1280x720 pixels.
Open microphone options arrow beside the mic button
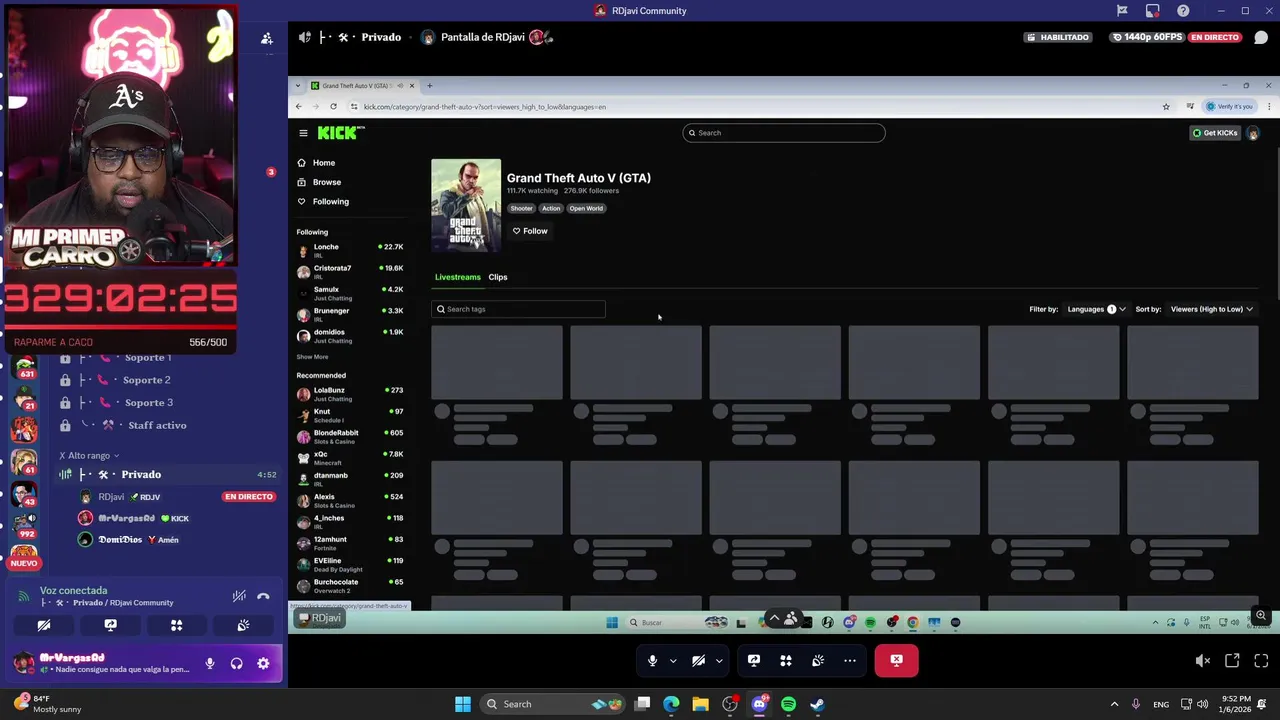[x=673, y=661]
